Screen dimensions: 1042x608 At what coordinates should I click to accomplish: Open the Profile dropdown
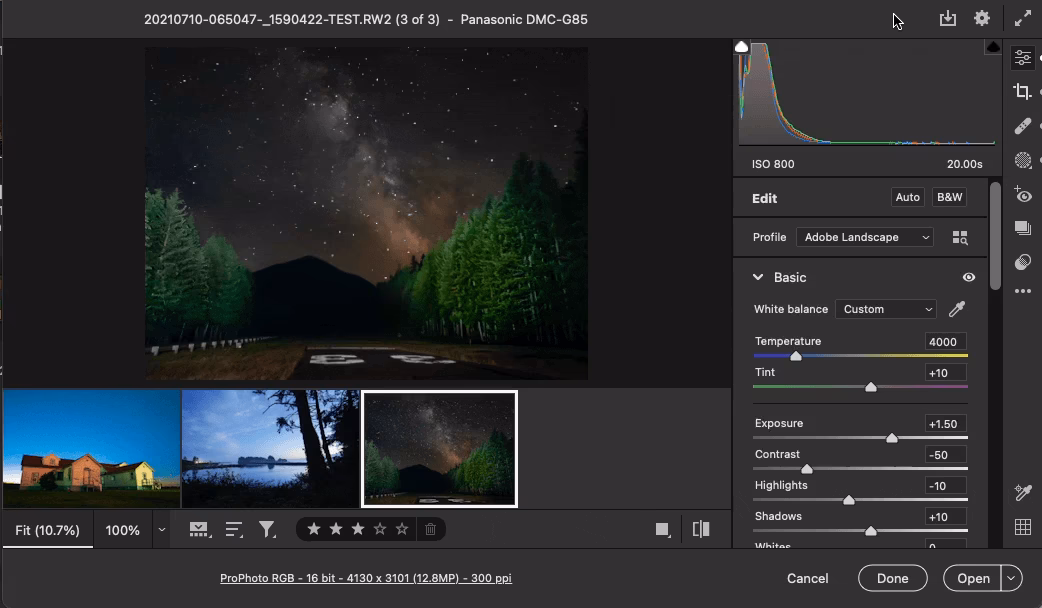click(x=864, y=237)
